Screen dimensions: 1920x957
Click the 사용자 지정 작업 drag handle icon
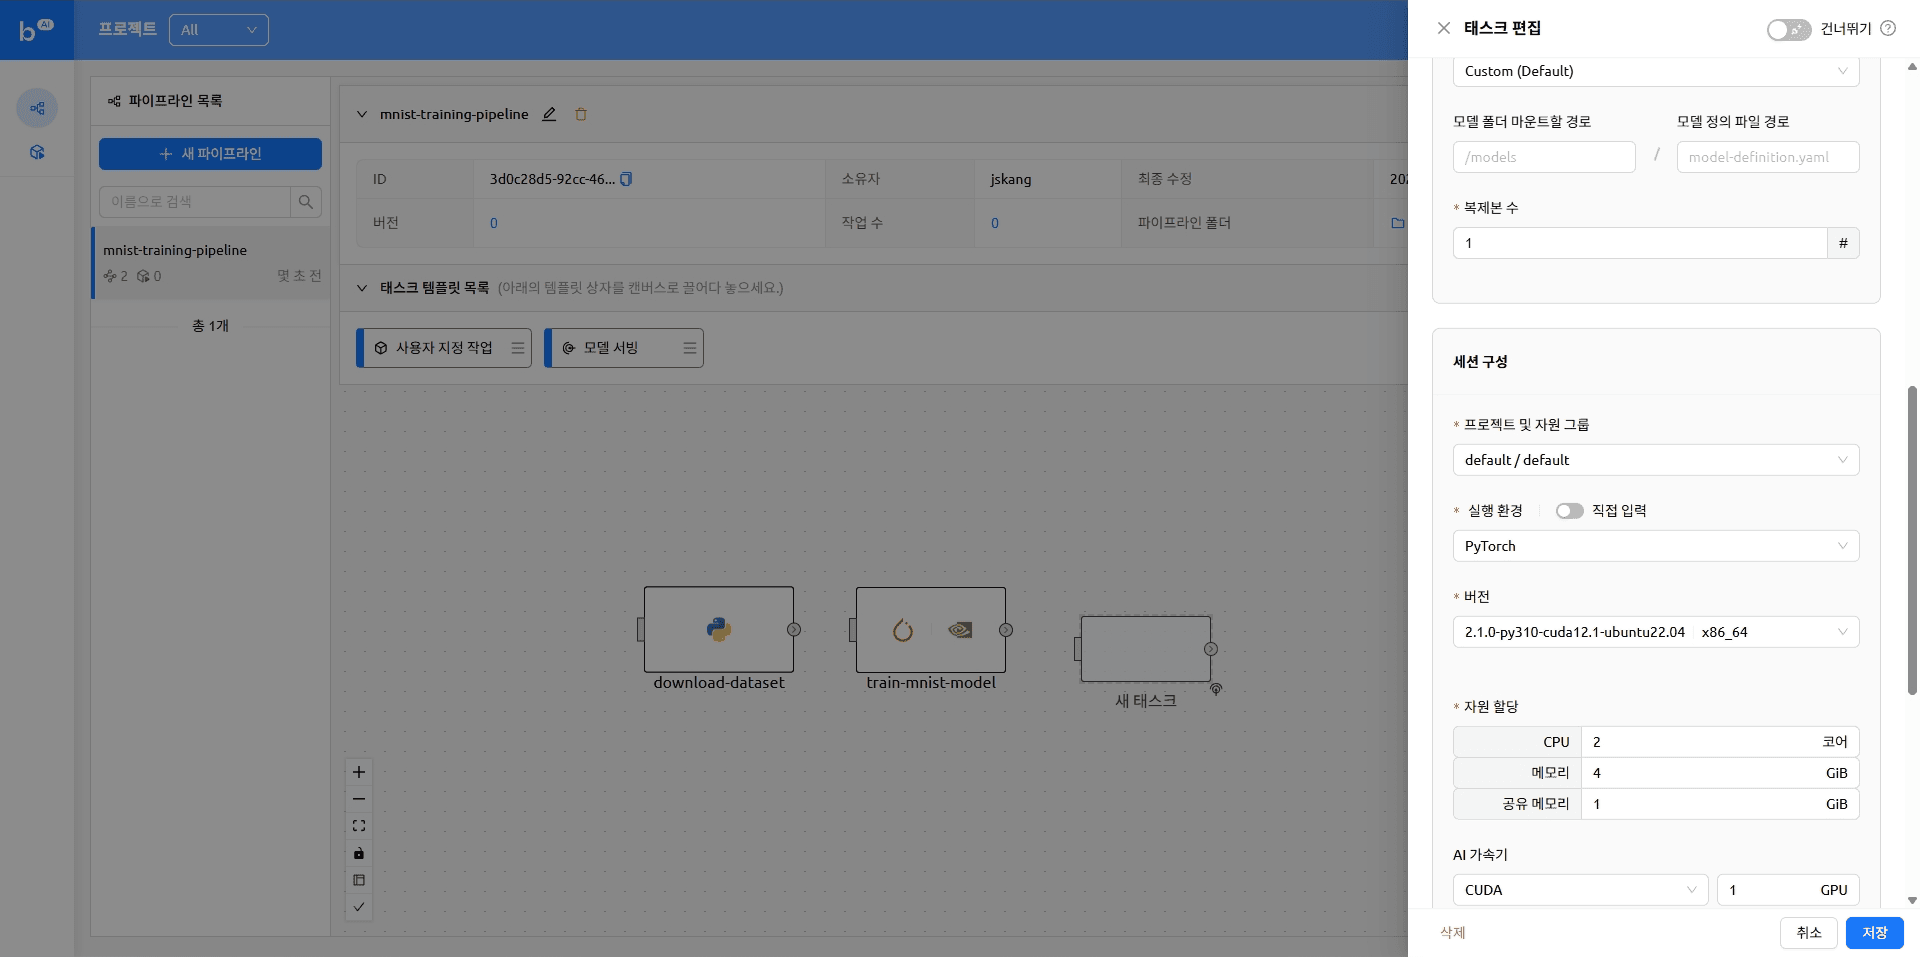point(518,348)
